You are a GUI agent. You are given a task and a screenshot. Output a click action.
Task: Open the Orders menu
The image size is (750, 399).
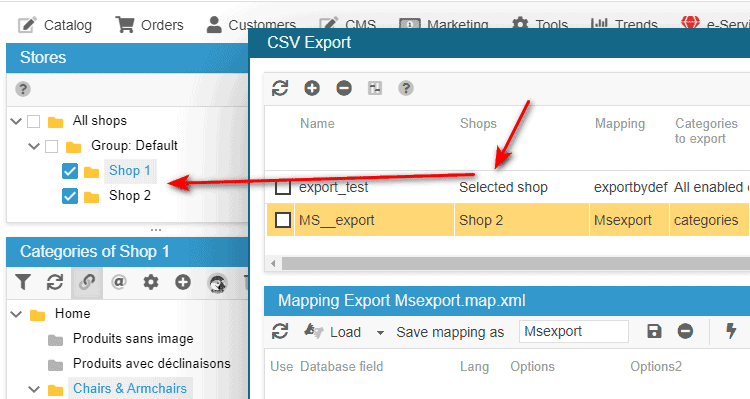149,25
